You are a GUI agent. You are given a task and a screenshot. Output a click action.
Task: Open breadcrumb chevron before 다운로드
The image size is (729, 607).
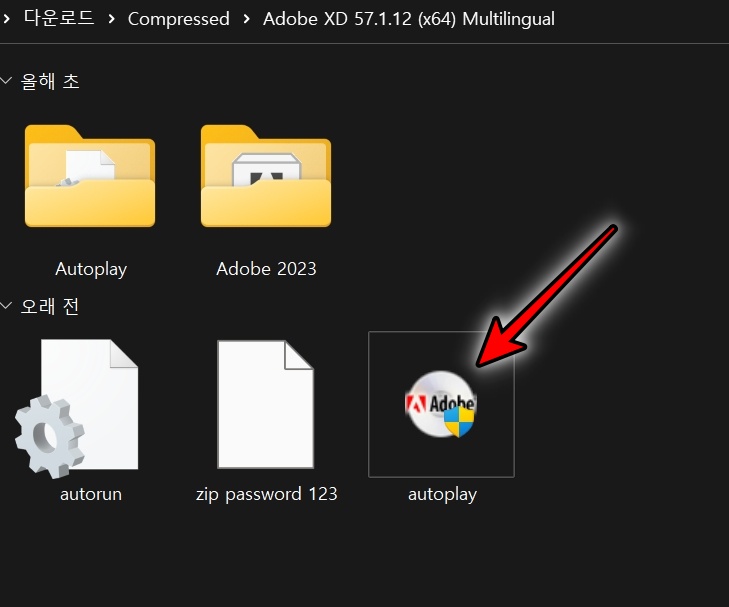6,19
